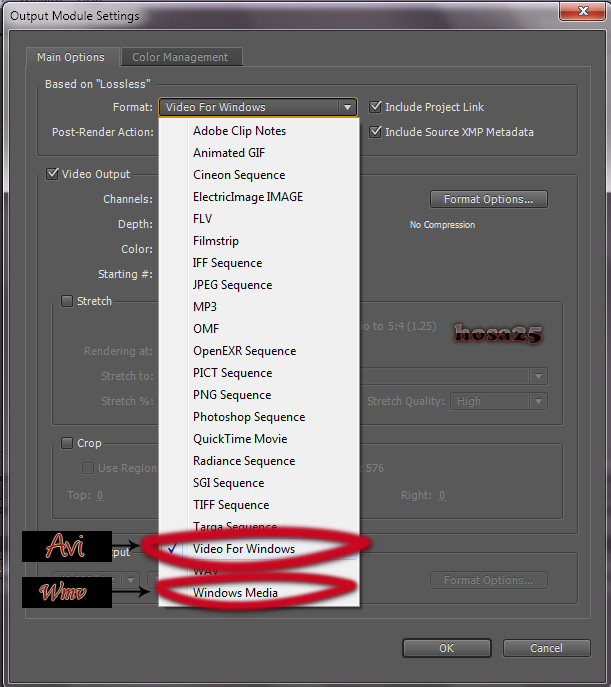611x687 pixels.
Task: Pick Cineon Sequence in the list
Action: pos(259,175)
